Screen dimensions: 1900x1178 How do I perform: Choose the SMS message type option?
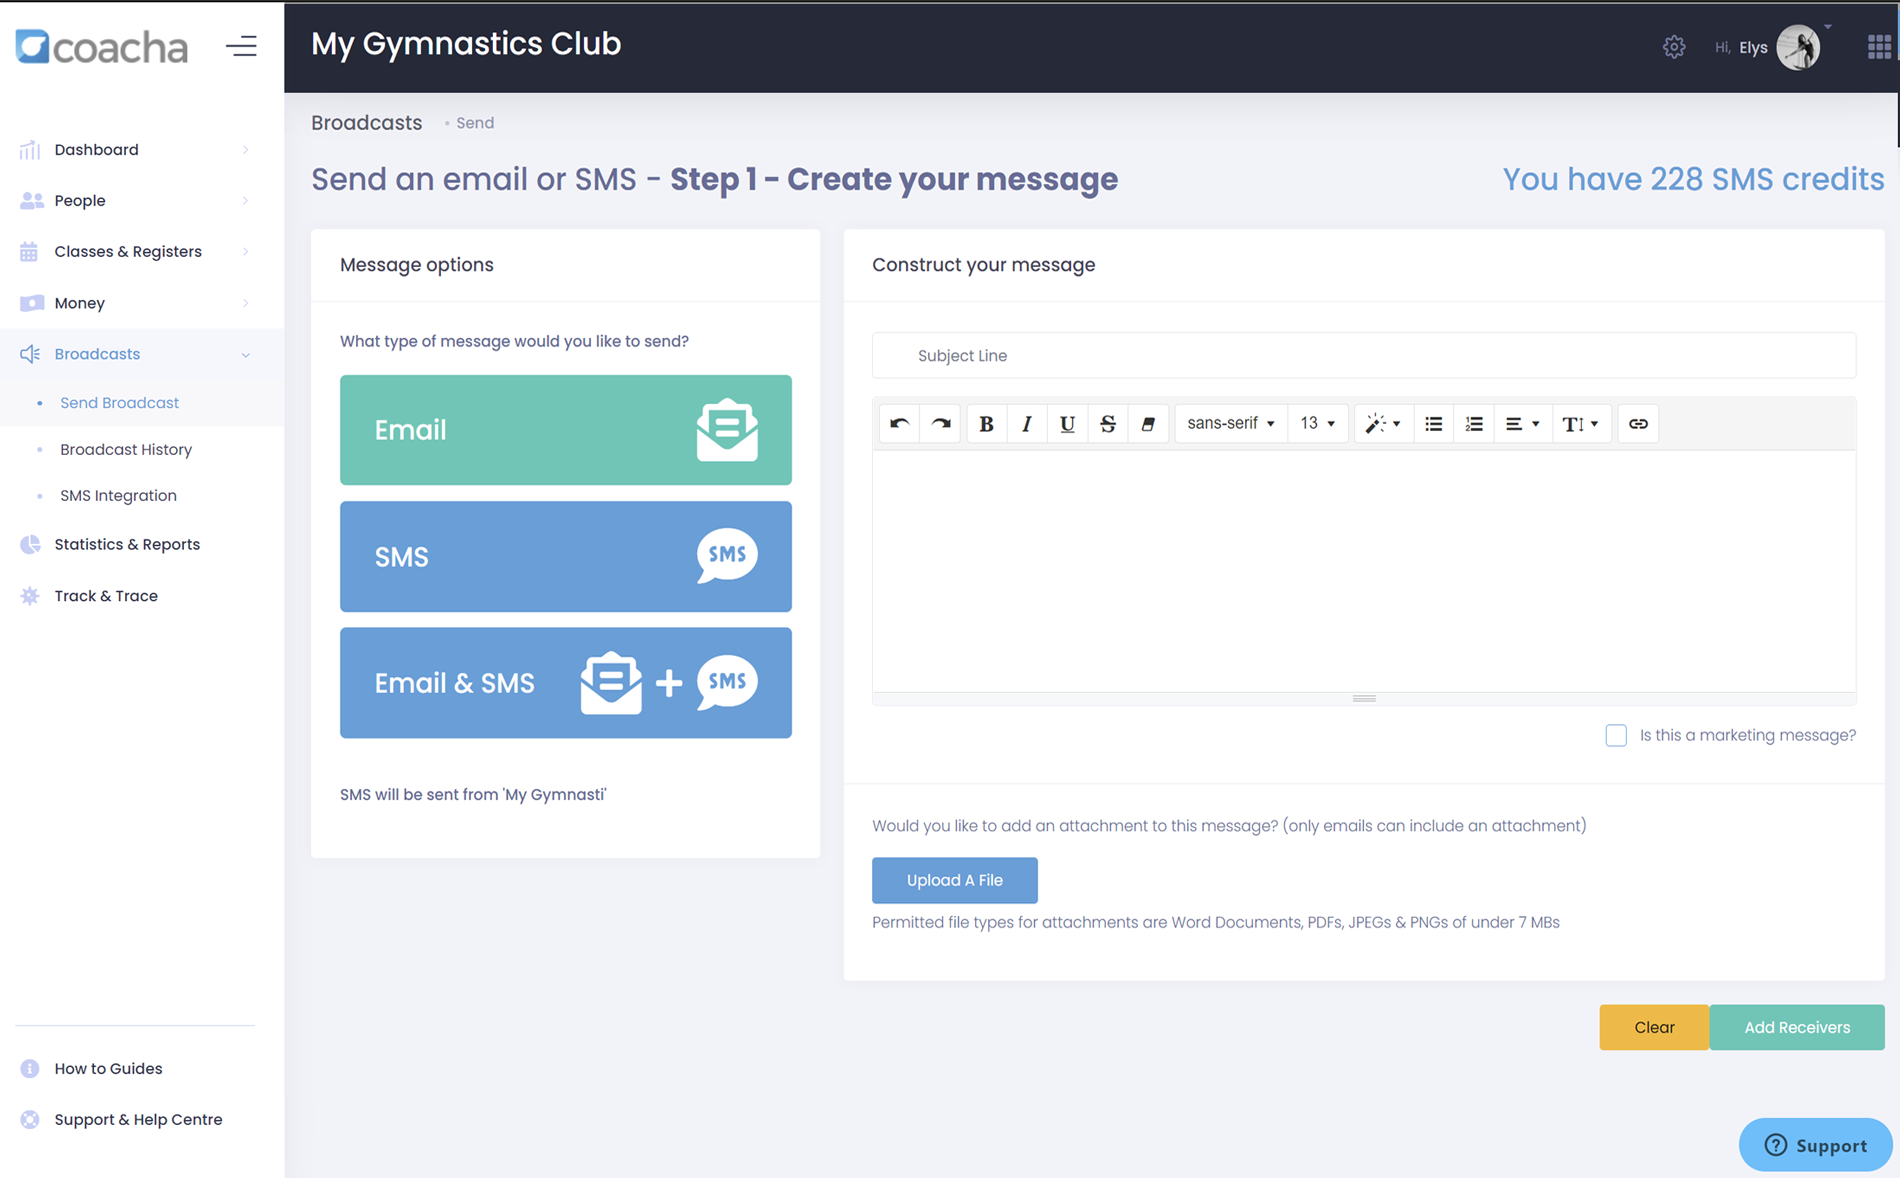565,557
